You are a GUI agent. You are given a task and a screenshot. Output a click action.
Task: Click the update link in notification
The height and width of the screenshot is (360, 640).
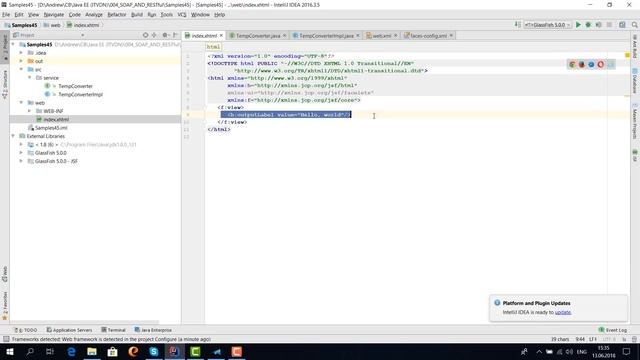pos(563,312)
